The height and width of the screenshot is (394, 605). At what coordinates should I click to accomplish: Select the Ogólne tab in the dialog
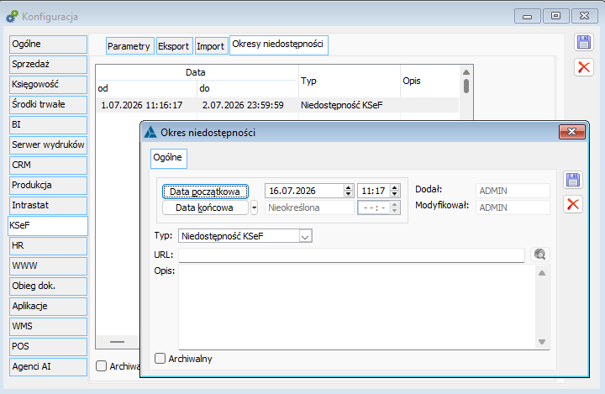tap(169, 158)
